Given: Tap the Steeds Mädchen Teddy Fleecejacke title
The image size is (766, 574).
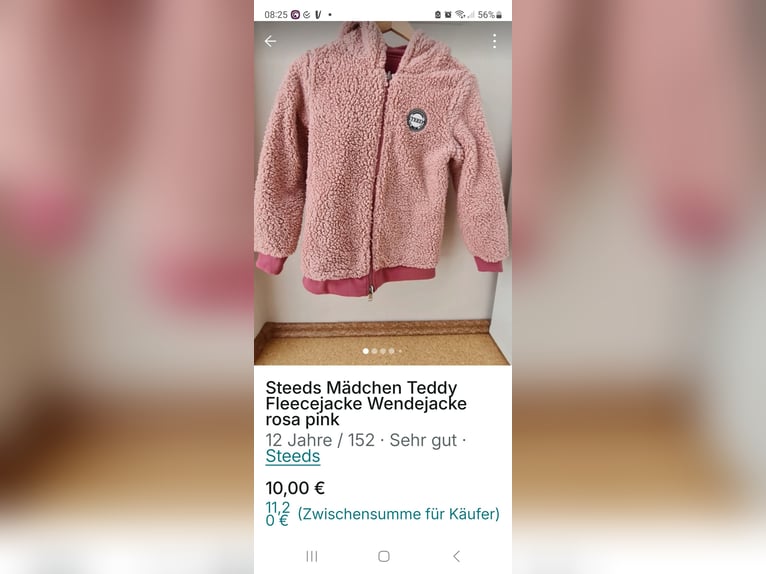Looking at the screenshot, I should pyautogui.click(x=366, y=403).
